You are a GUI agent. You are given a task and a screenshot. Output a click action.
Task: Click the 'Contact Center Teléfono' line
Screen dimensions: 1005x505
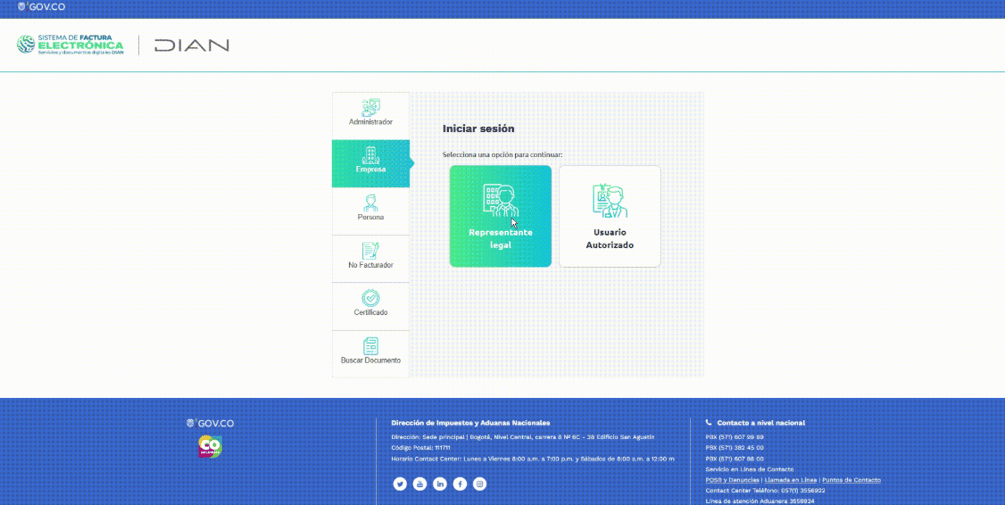click(x=765, y=490)
